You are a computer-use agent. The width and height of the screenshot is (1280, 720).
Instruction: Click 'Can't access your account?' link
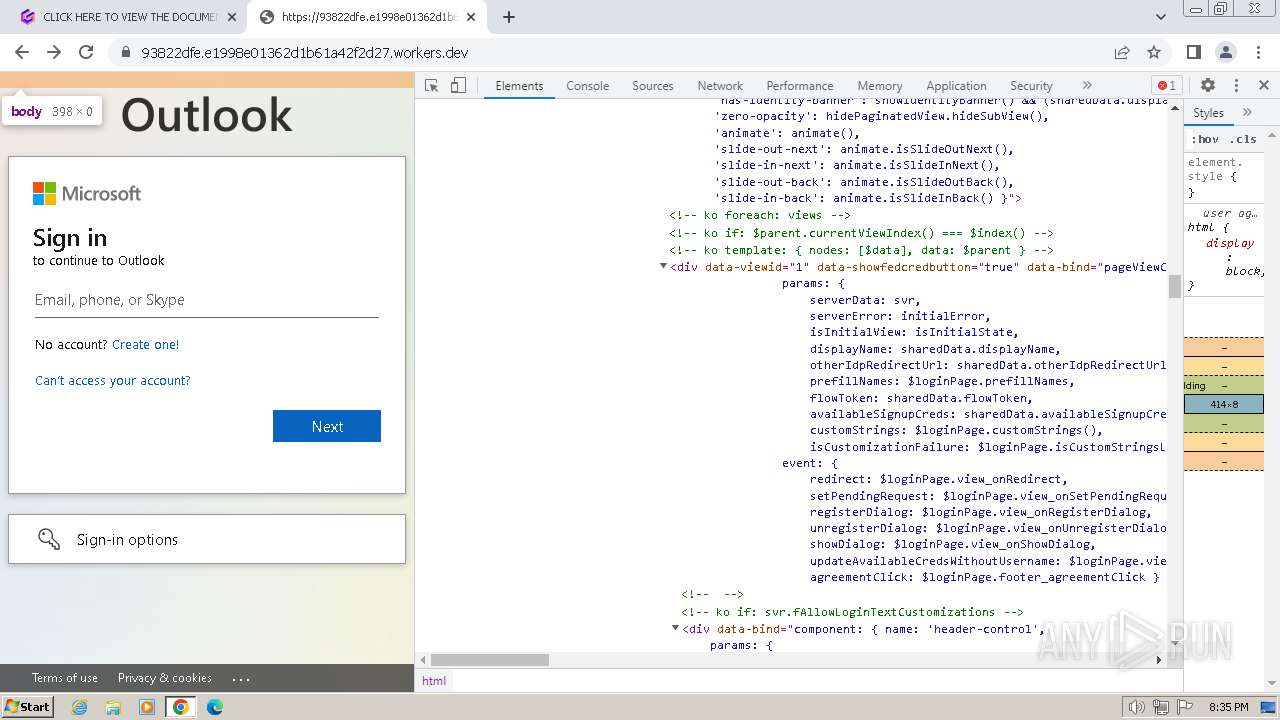click(x=113, y=380)
